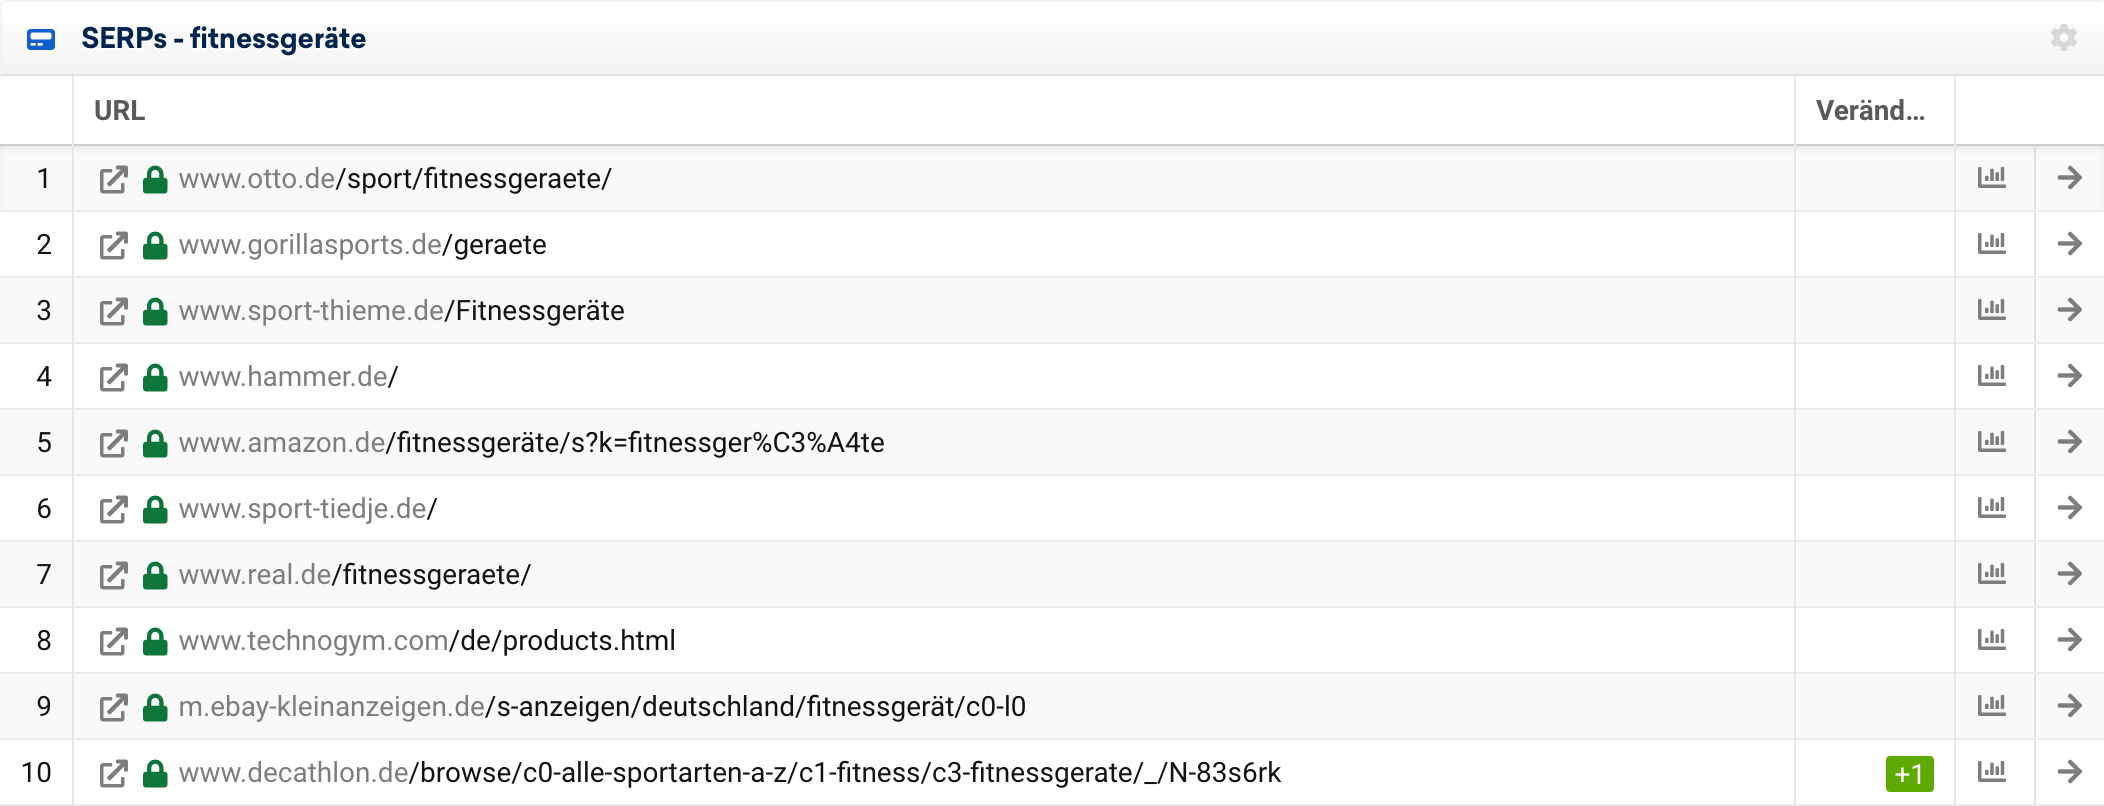Viewport: 2104px width, 806px height.
Task: Click the URL column header
Action: point(119,110)
